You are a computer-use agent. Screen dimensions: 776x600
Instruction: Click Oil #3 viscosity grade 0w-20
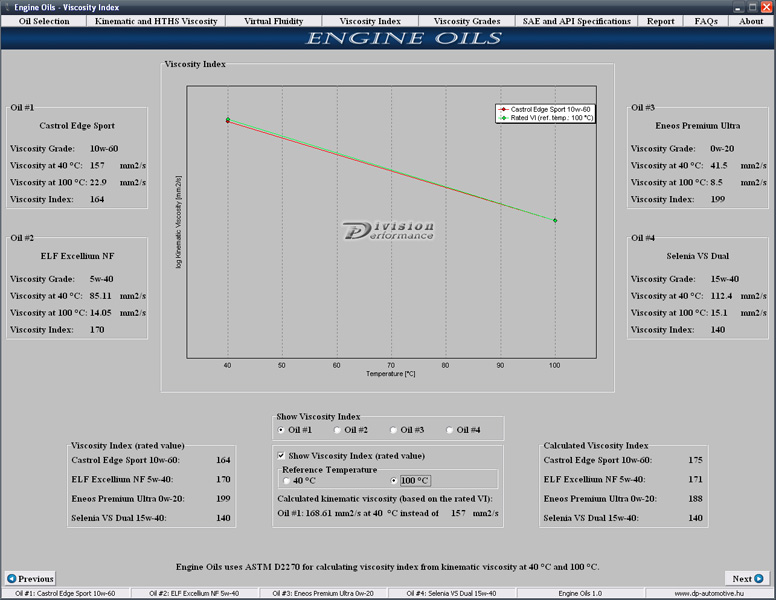722,149
